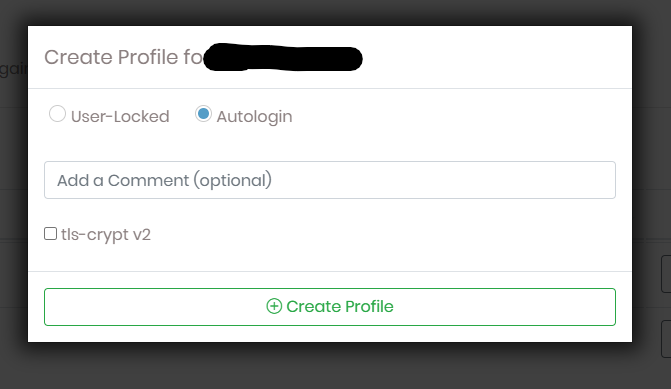Click the plus circle icon in Create Profile
This screenshot has height=389, width=671.
tap(274, 306)
